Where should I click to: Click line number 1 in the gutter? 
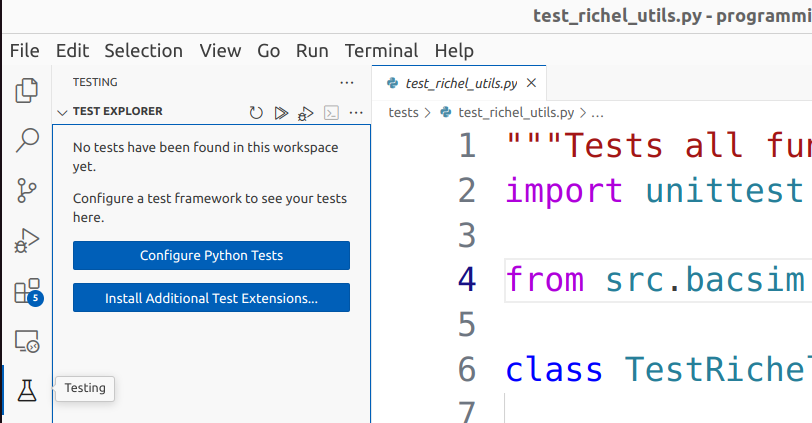467,145
